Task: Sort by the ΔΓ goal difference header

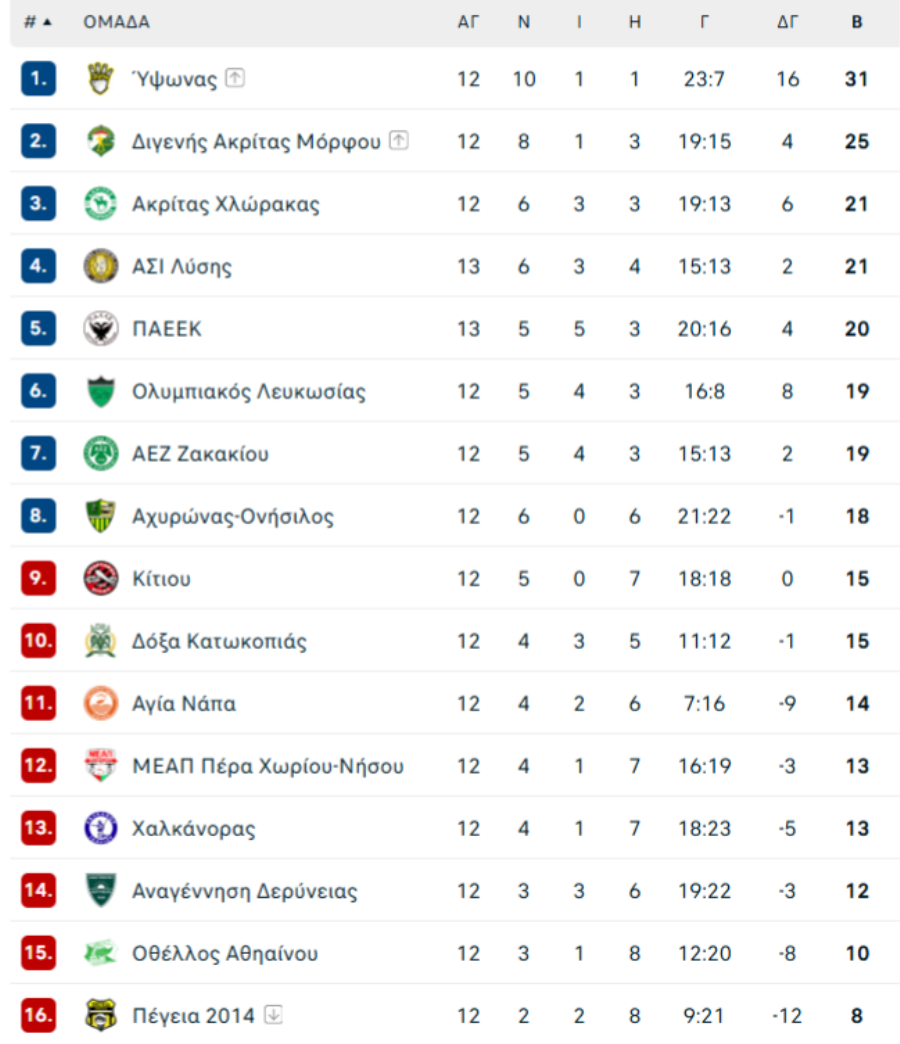Action: click(788, 22)
